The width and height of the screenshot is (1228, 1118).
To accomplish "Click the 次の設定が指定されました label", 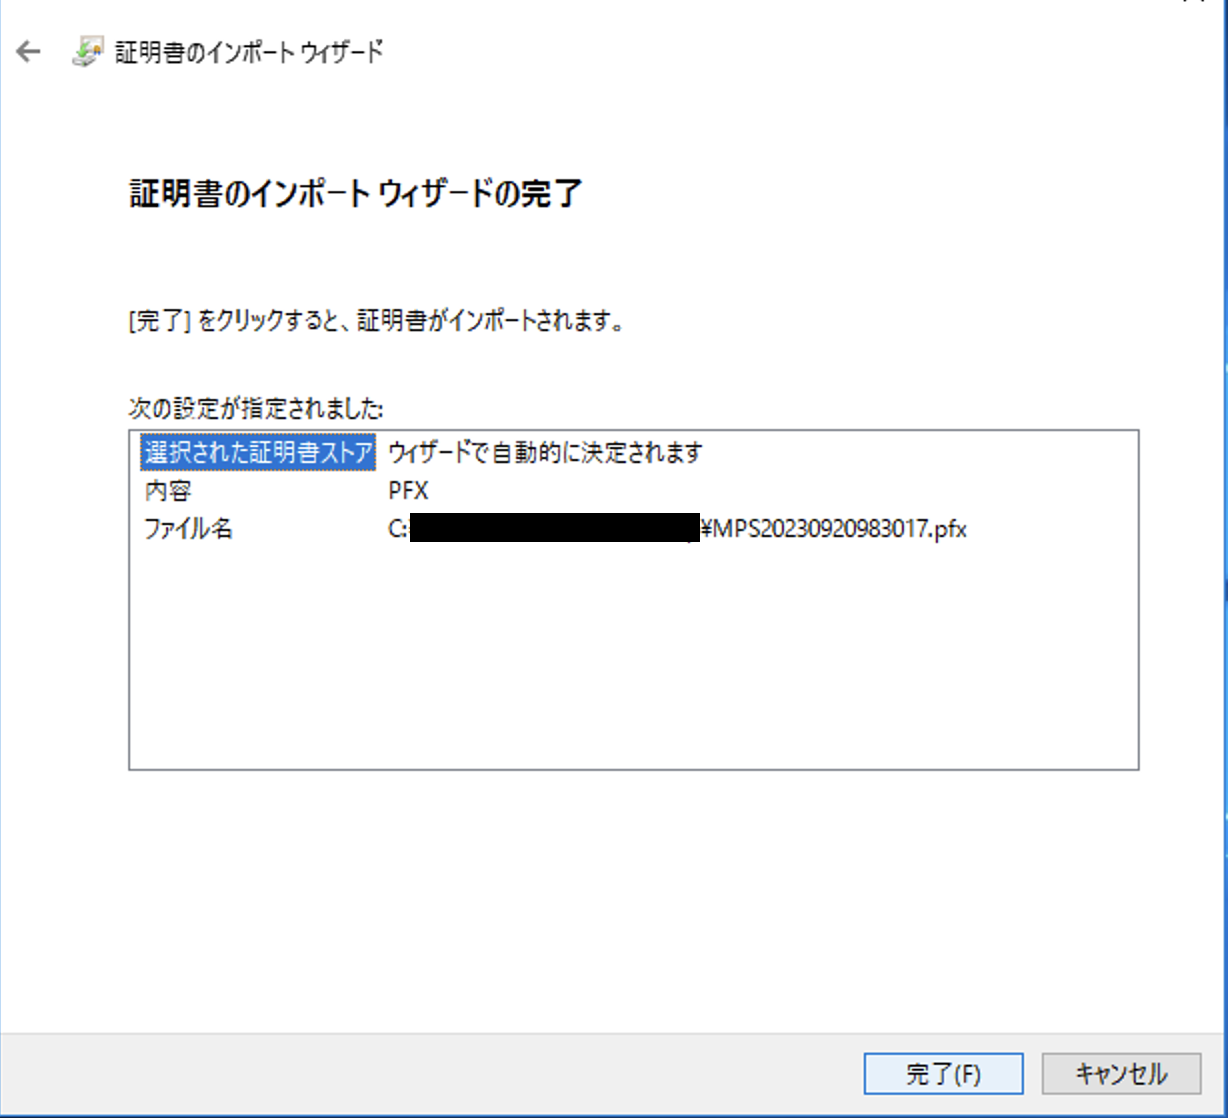I will [x=256, y=409].
